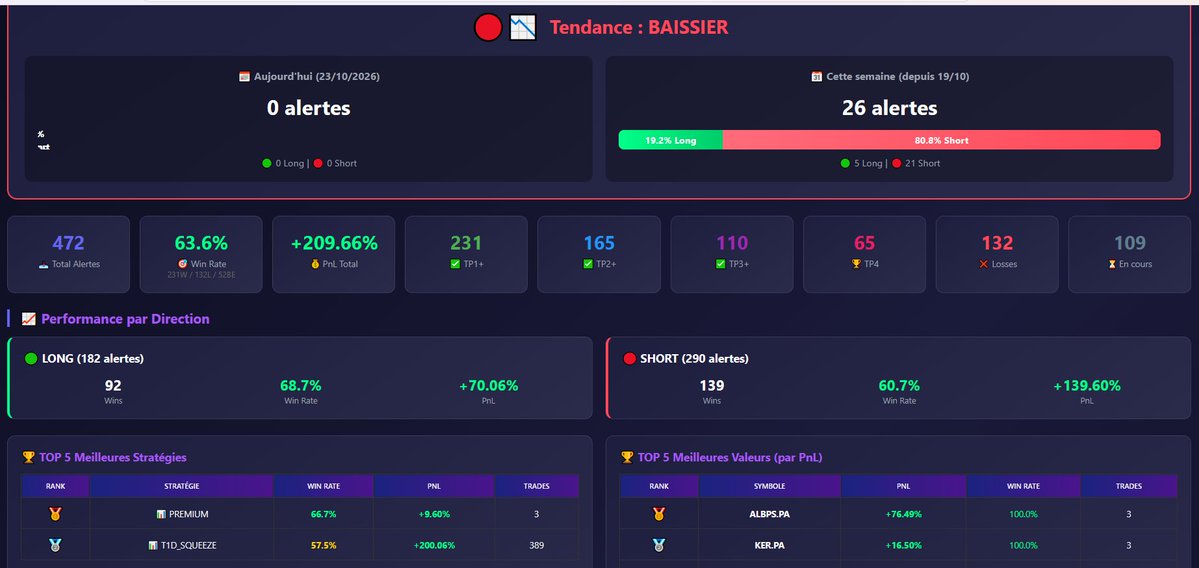Click the '60.7%' SHORT win rate

(x=899, y=385)
